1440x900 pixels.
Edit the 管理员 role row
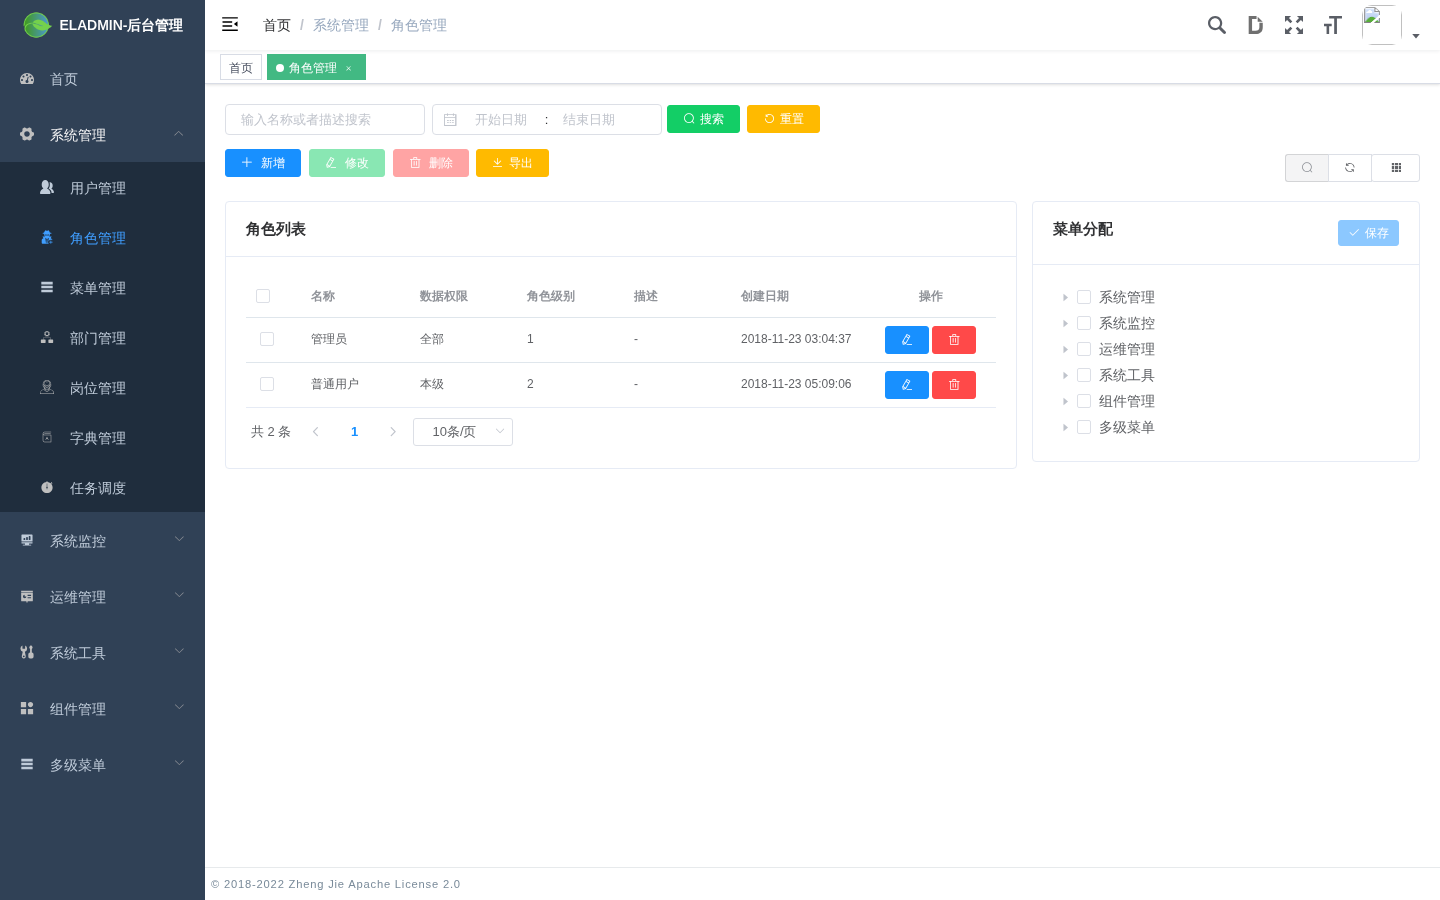tap(907, 340)
